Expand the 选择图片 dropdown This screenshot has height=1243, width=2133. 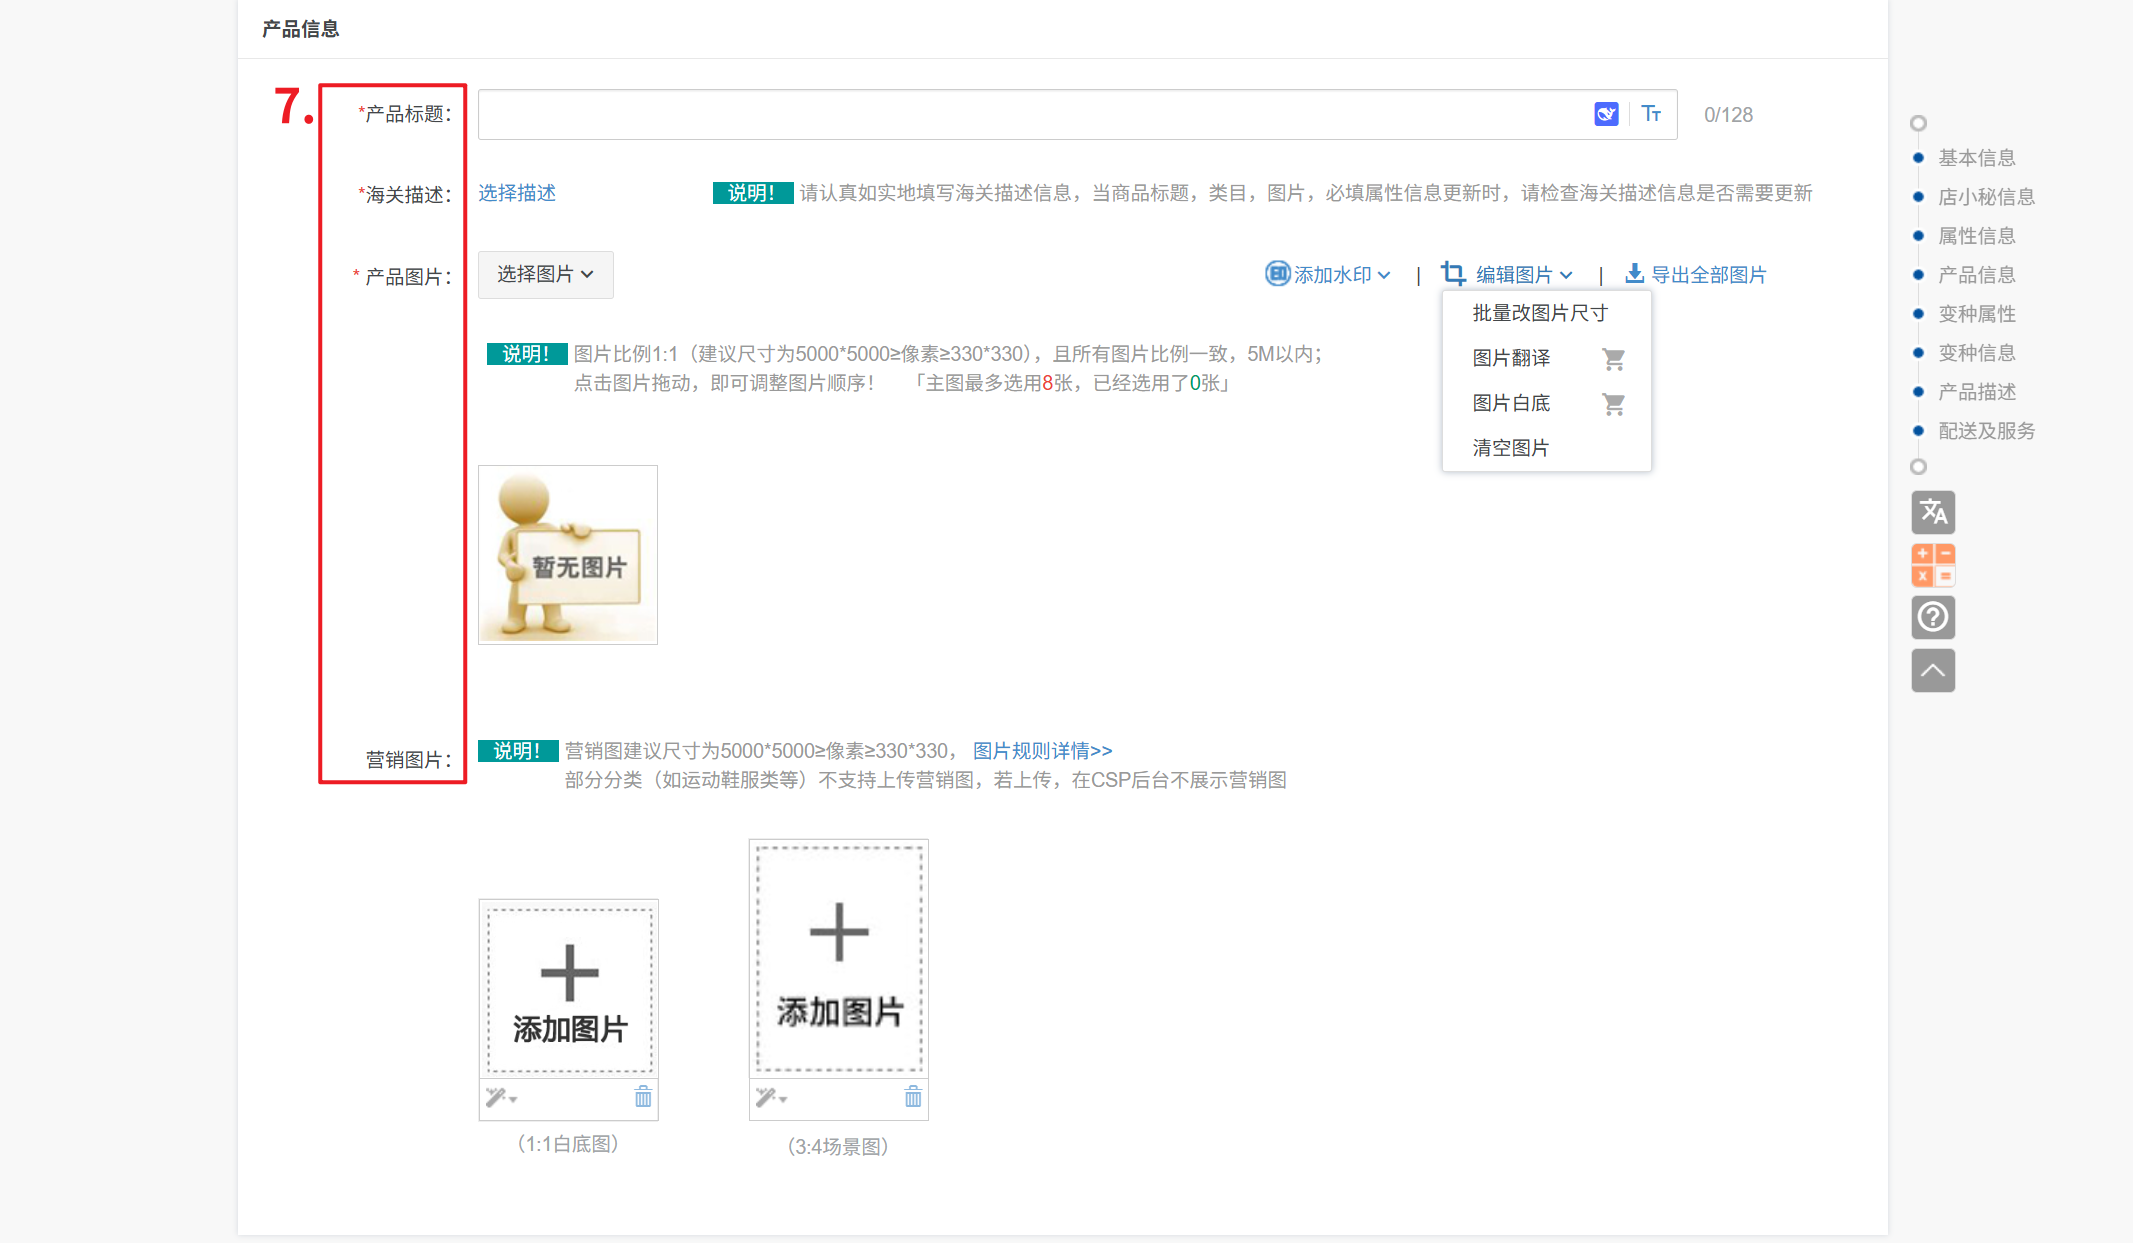tap(545, 274)
